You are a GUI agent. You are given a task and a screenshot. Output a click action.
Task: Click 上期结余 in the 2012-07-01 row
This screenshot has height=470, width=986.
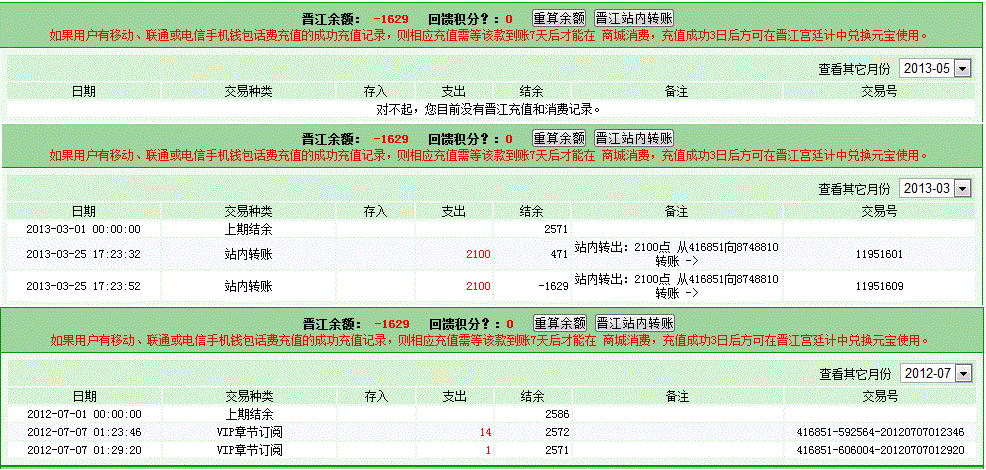[x=250, y=414]
